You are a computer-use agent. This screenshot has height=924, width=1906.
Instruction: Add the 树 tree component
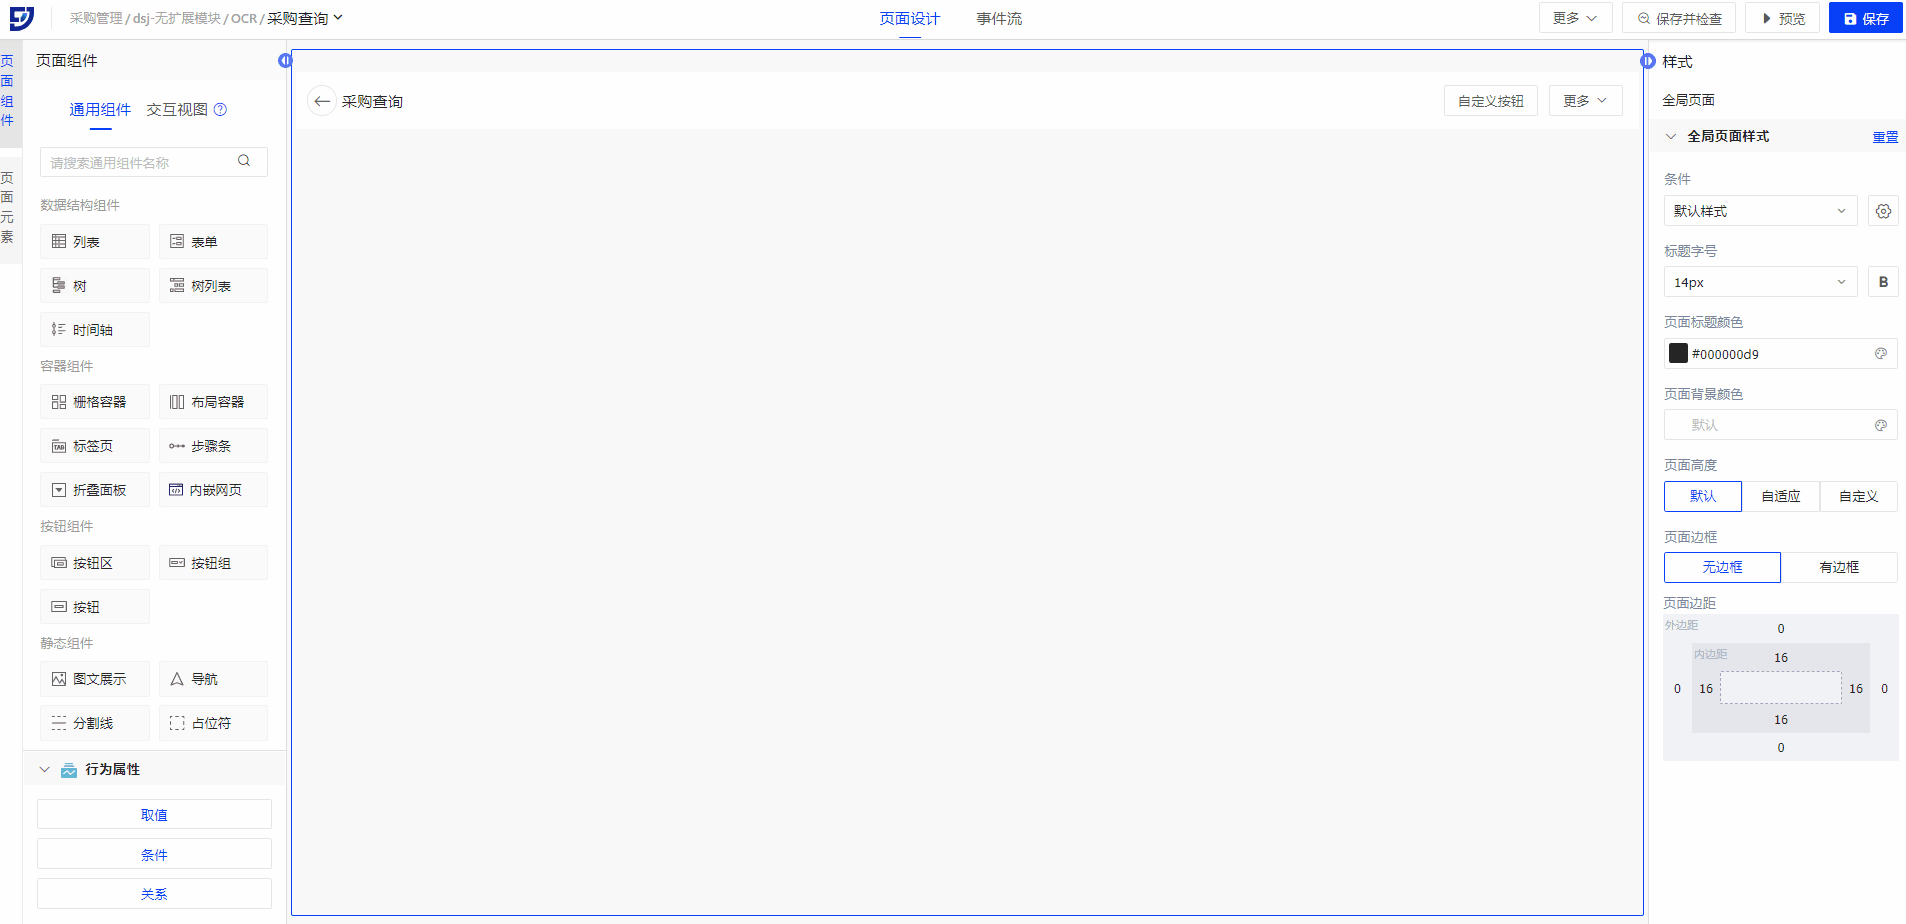pyautogui.click(x=95, y=286)
